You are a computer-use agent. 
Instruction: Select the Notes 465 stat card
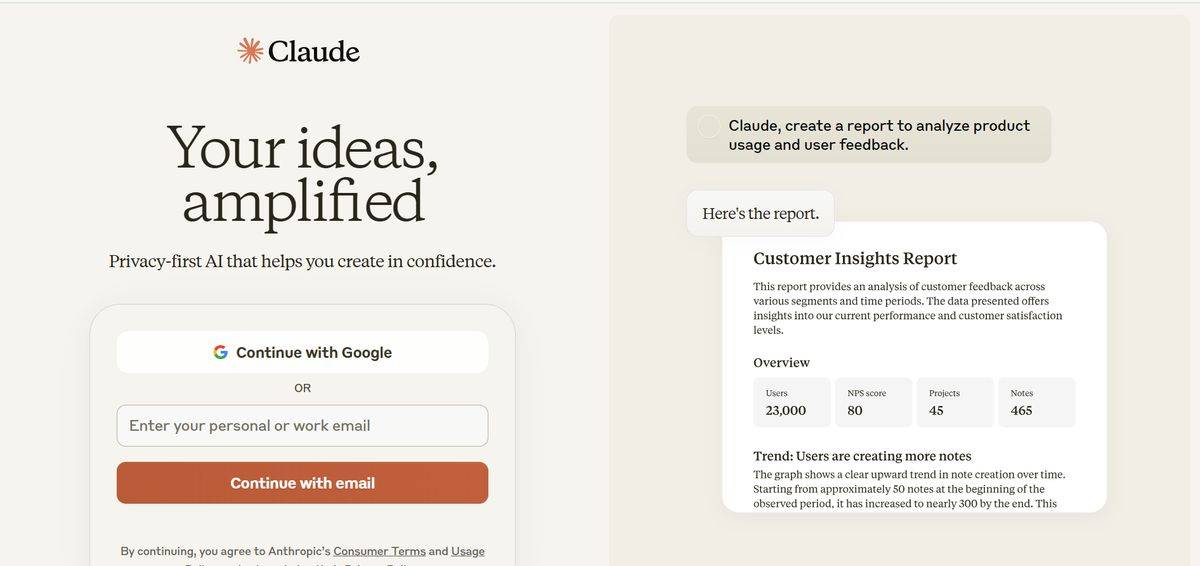click(1036, 402)
